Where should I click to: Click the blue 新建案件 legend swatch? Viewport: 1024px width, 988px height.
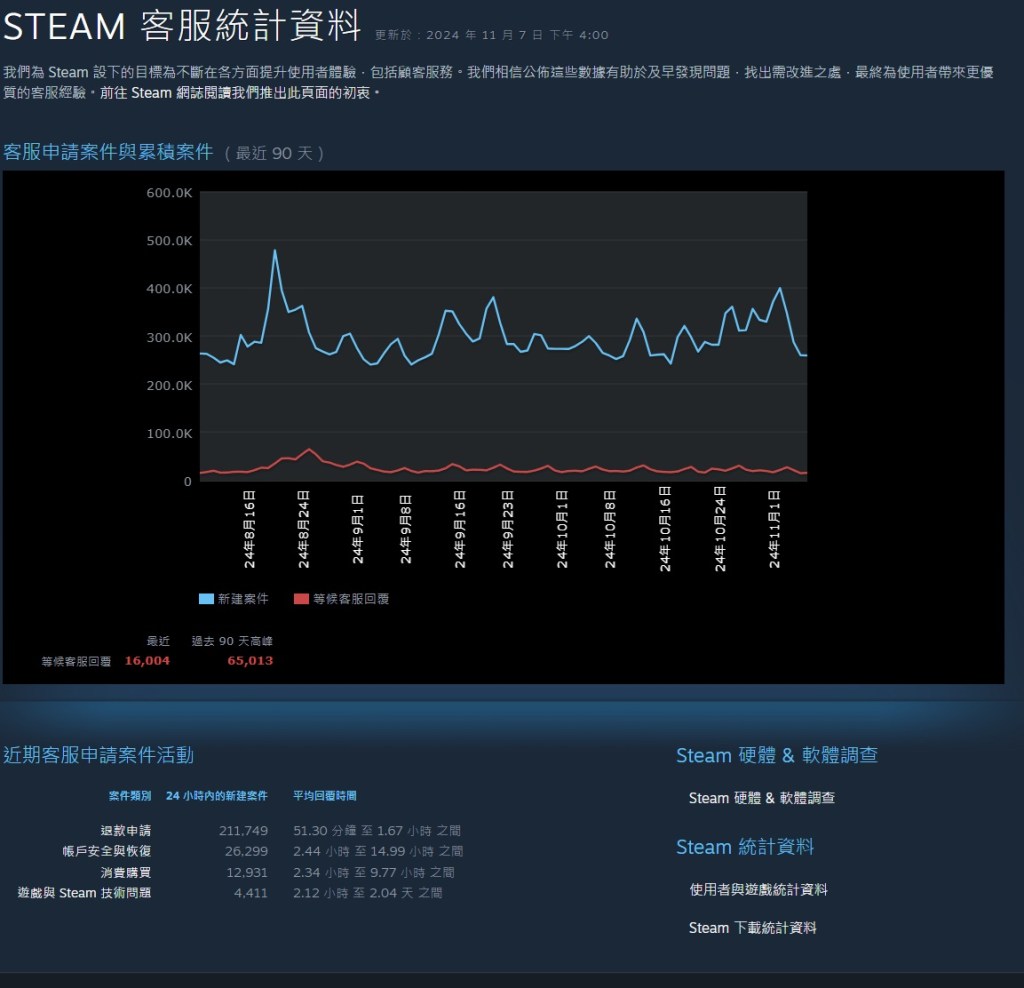(x=206, y=599)
